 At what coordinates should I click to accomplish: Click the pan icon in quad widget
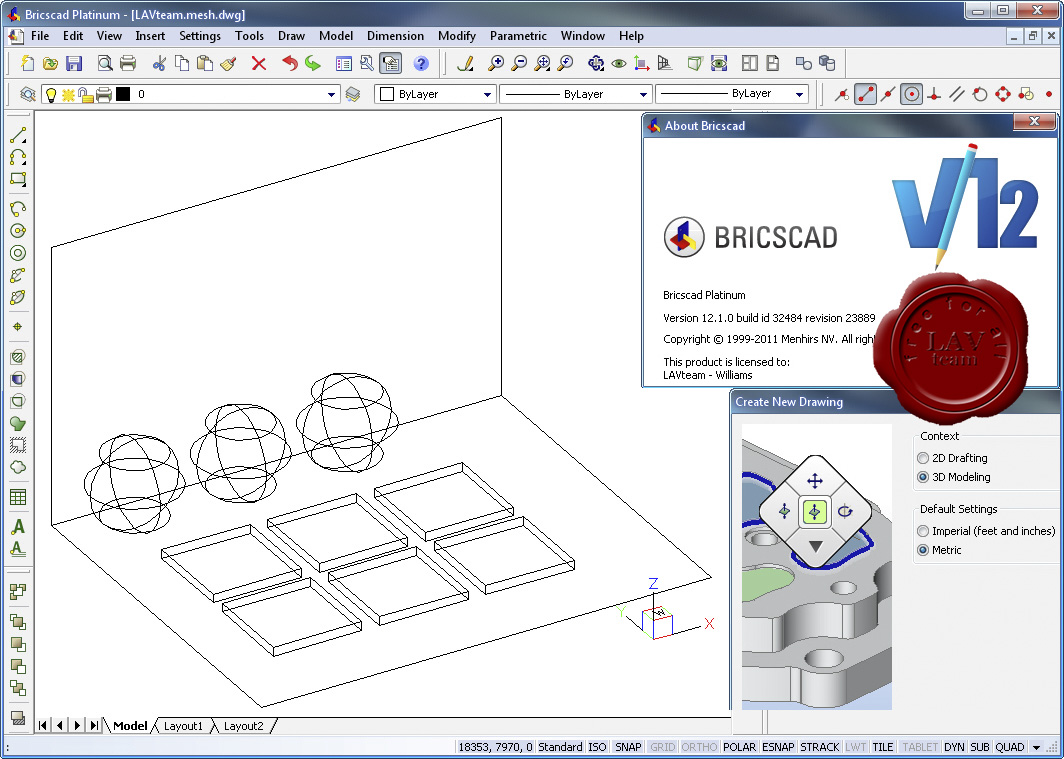[x=815, y=481]
